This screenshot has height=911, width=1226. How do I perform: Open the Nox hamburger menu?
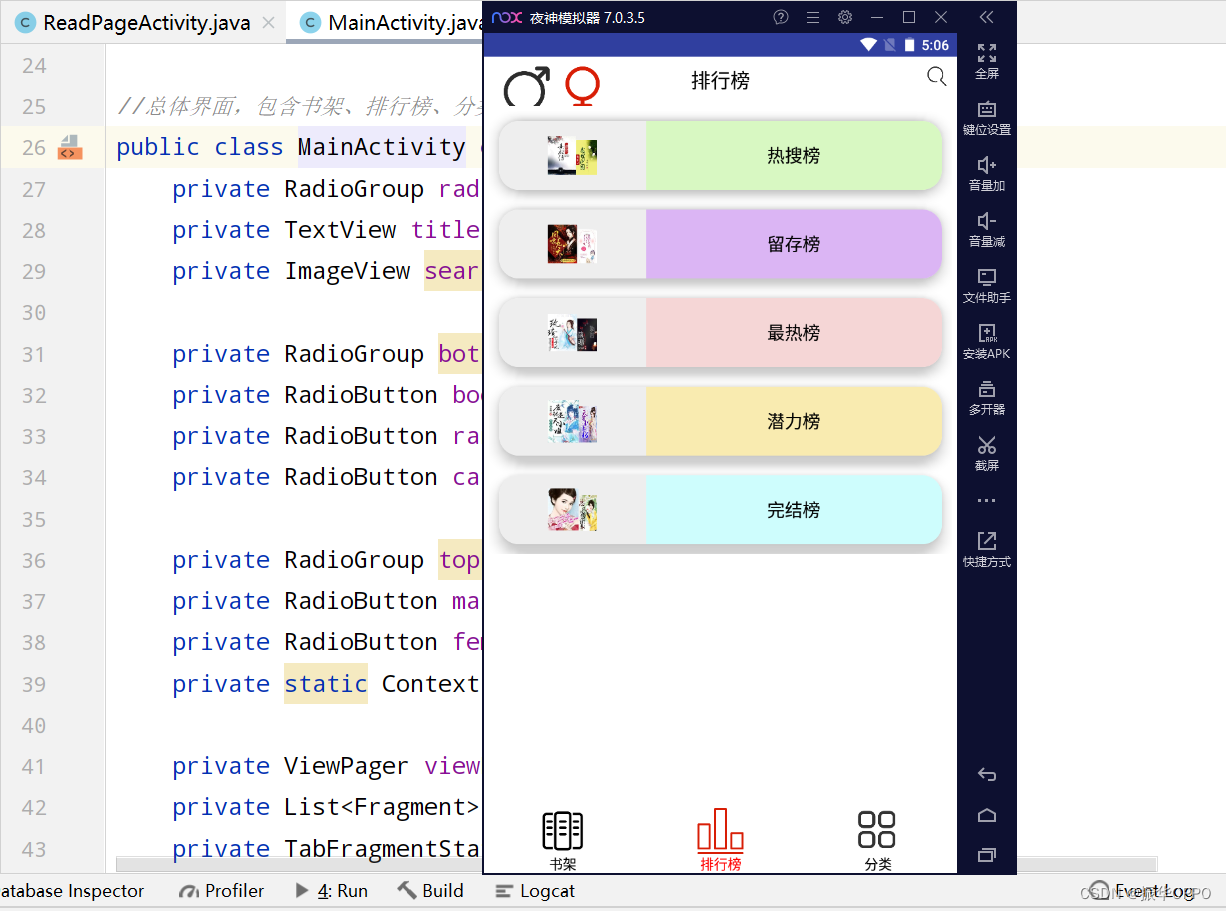813,17
